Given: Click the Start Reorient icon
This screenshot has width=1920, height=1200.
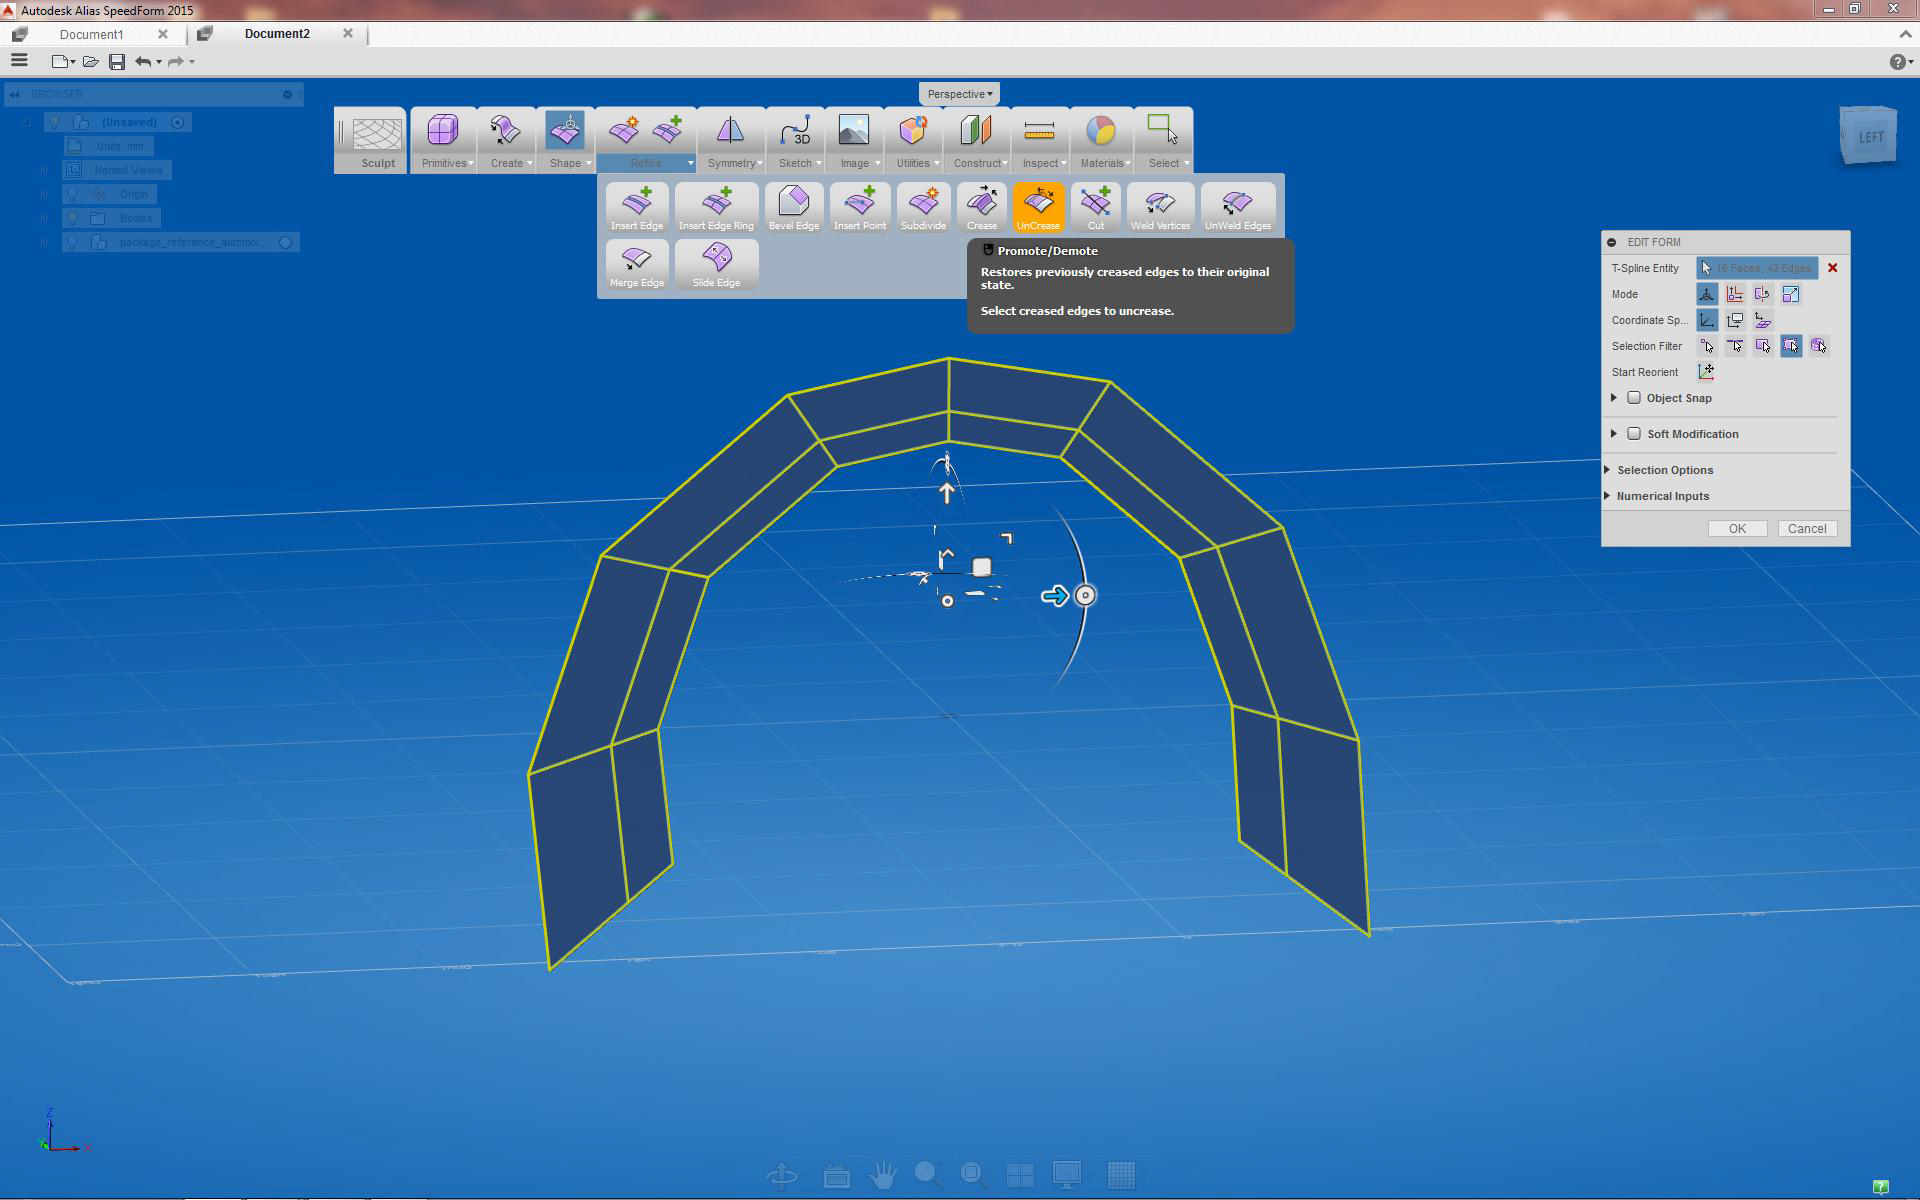Looking at the screenshot, I should [x=1706, y=372].
